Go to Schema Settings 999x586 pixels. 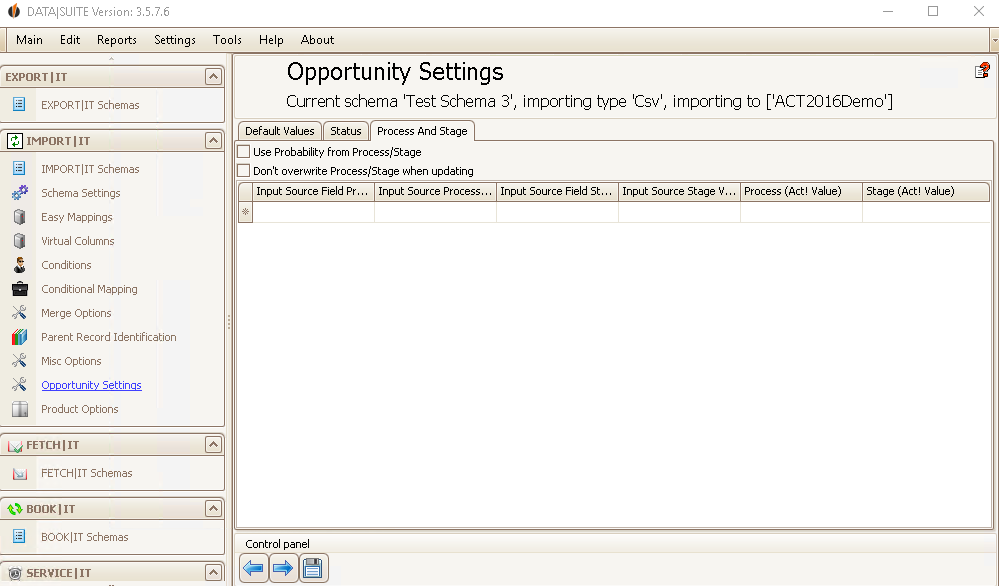click(81, 193)
